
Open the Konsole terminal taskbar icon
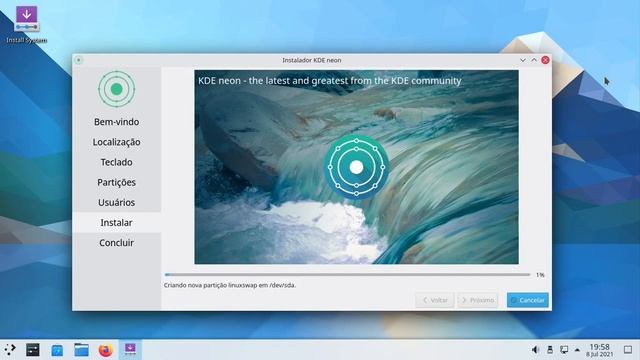[33, 349]
